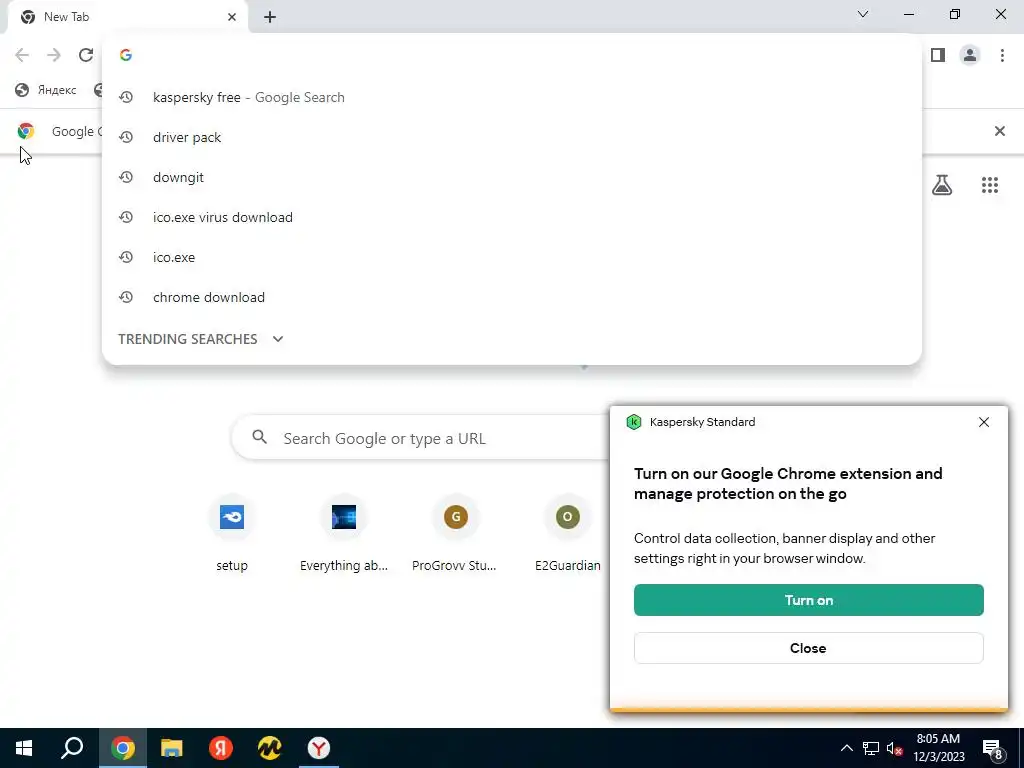Screen dimensions: 1024x768
Task: Open Search Labs flask icon
Action: coord(942,185)
